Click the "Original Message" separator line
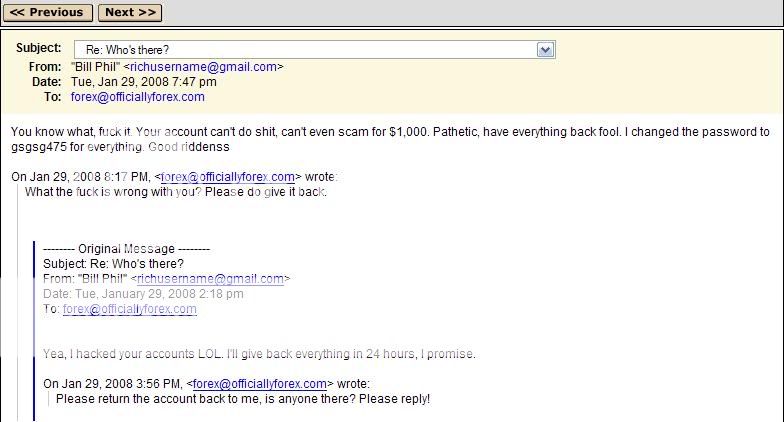Image resolution: width=784 pixels, height=422 pixels. (126, 249)
